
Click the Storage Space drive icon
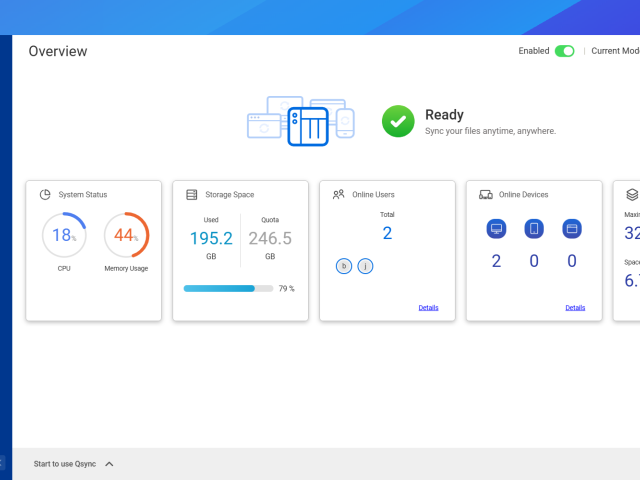[x=192, y=195]
